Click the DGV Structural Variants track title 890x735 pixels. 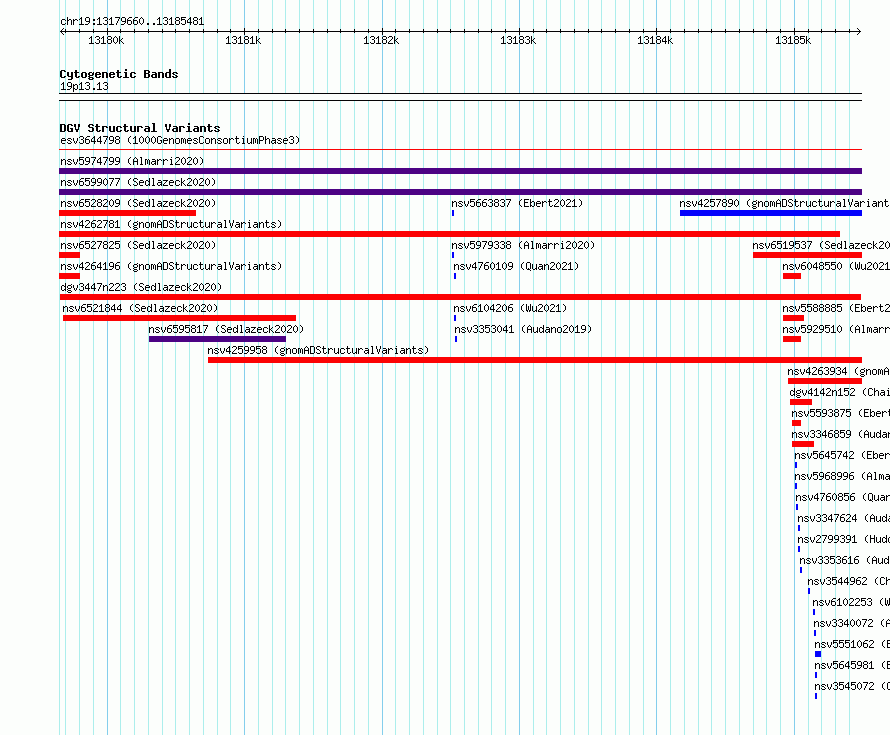pos(140,128)
